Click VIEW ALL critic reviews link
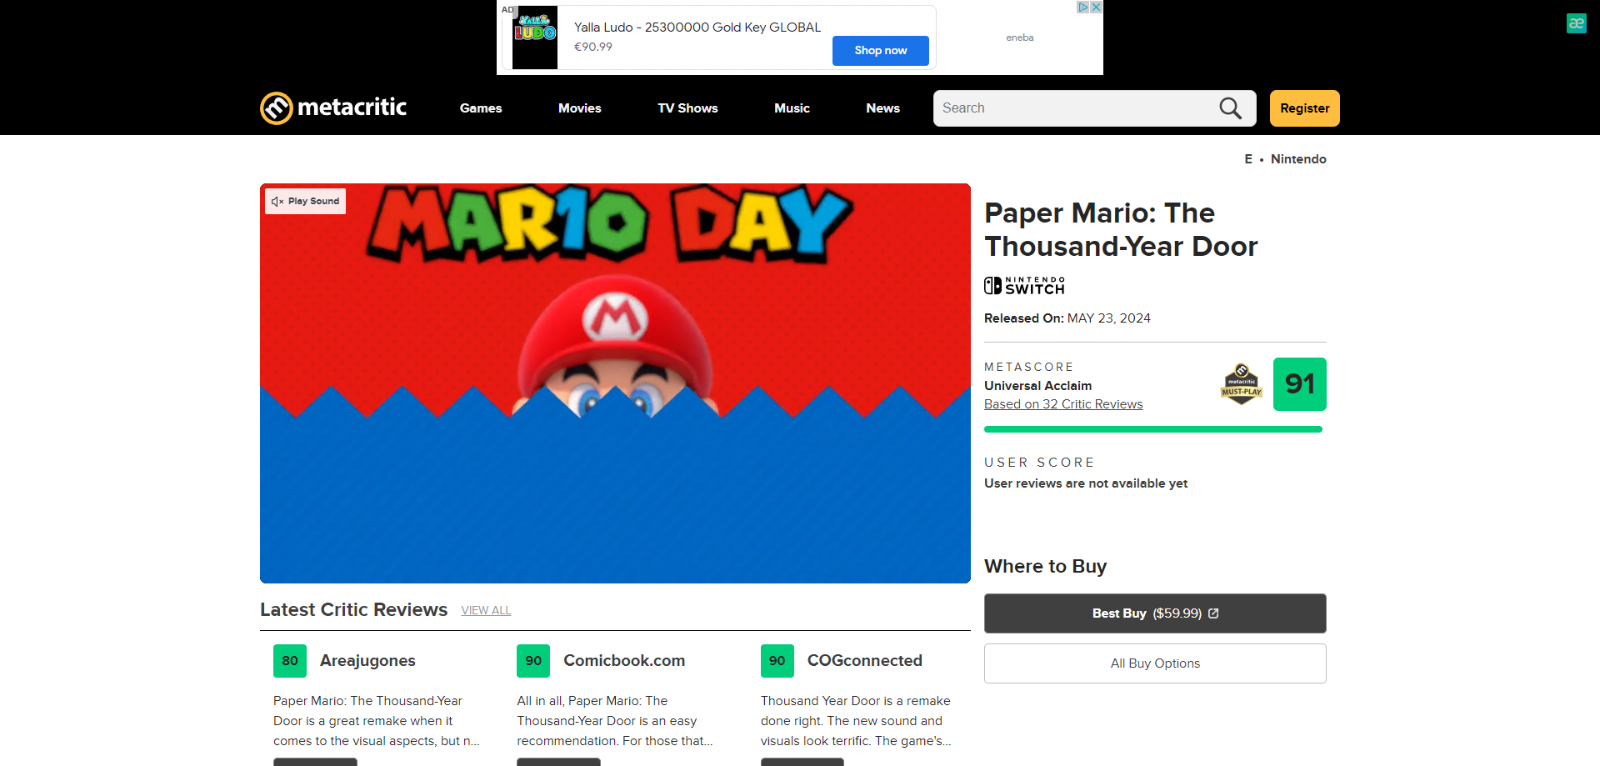The image size is (1600, 766). click(x=486, y=611)
